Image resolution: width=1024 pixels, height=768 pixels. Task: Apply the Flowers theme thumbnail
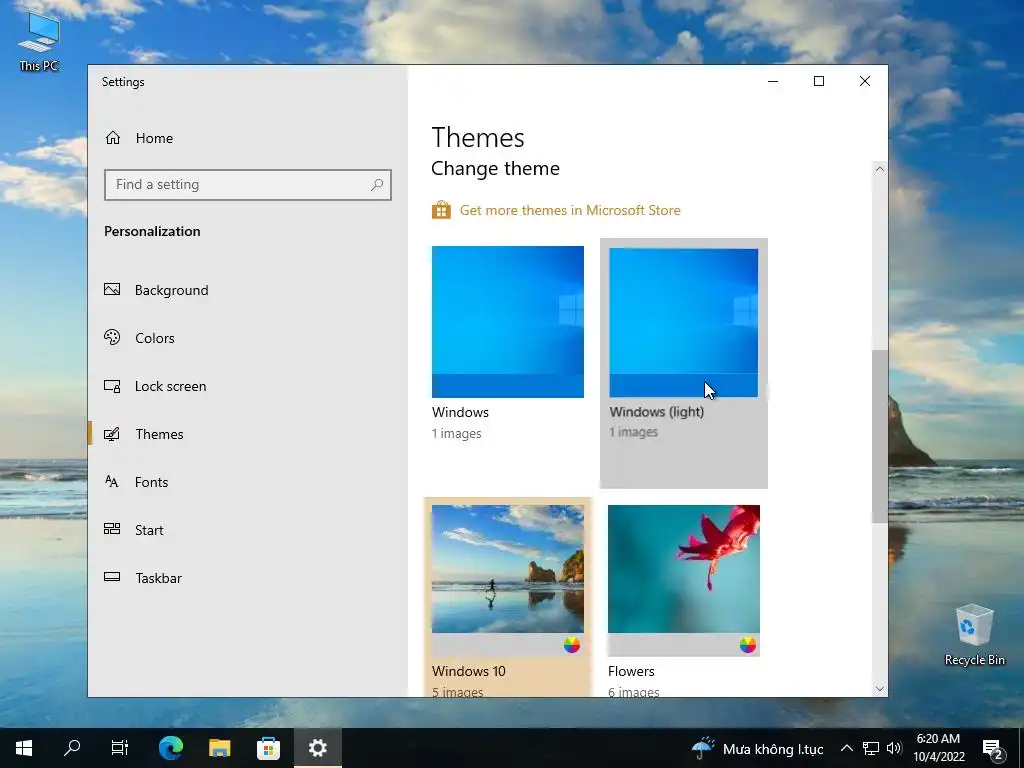pyautogui.click(x=684, y=569)
